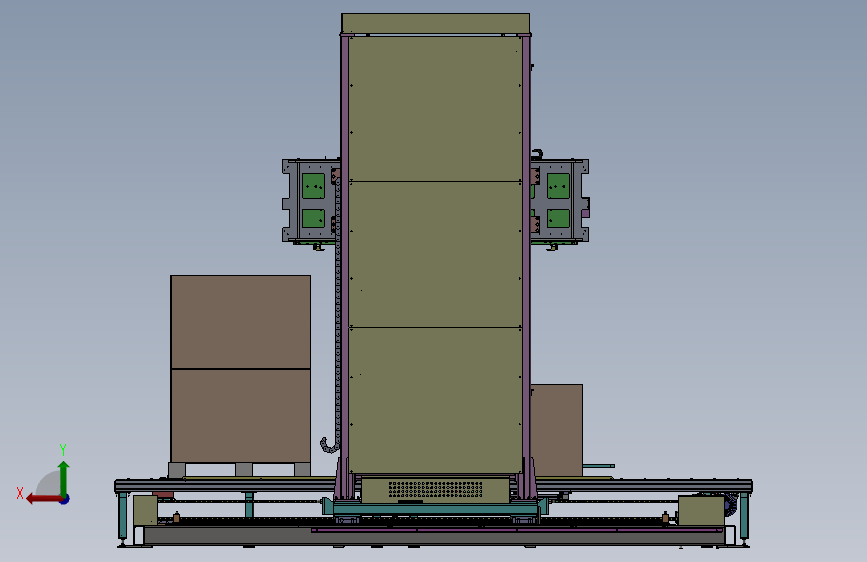
Task: Select the upper brown carton on the left pallet
Action: tap(241, 322)
